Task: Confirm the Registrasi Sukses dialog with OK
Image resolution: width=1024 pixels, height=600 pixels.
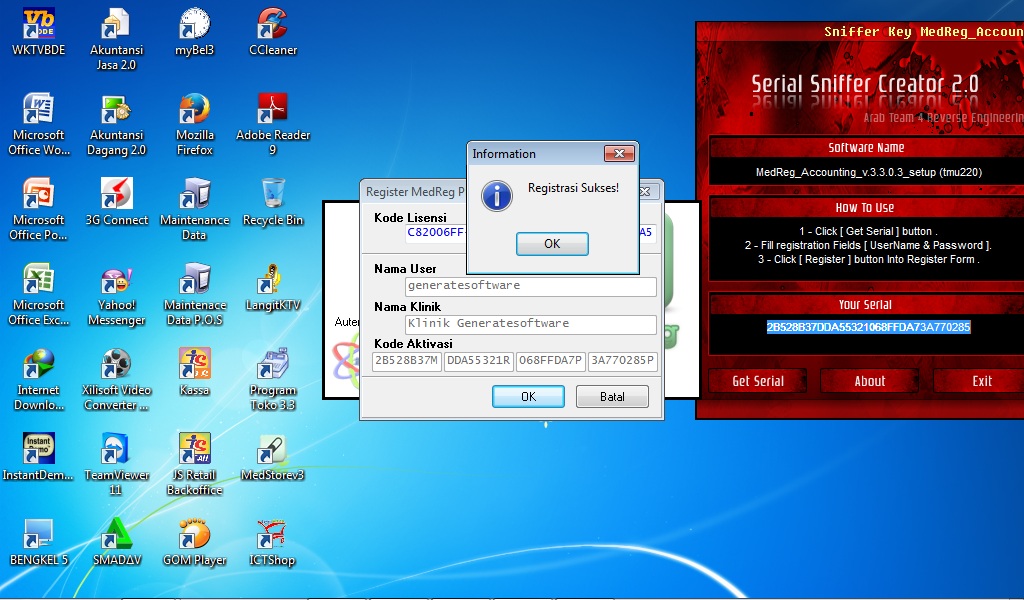Action: coord(552,244)
